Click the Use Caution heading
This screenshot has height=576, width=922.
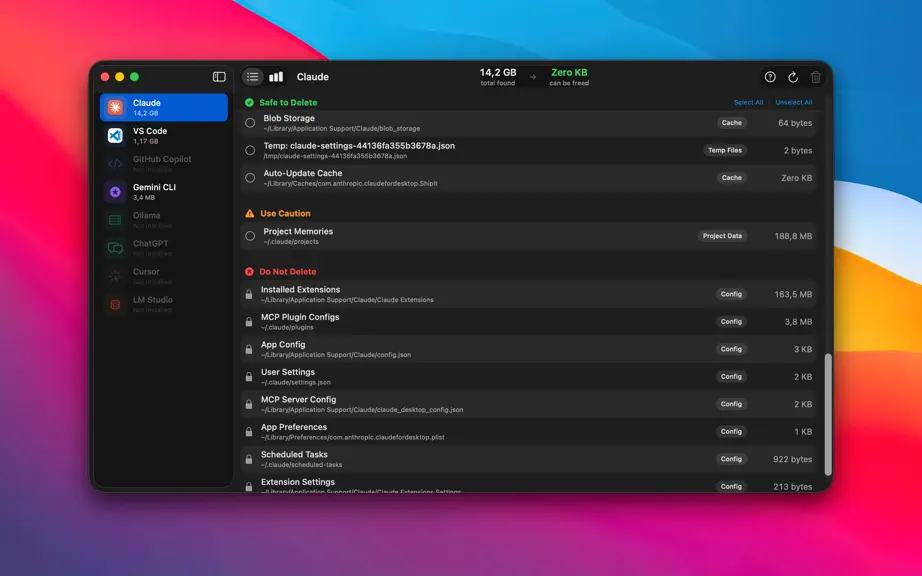(x=285, y=213)
